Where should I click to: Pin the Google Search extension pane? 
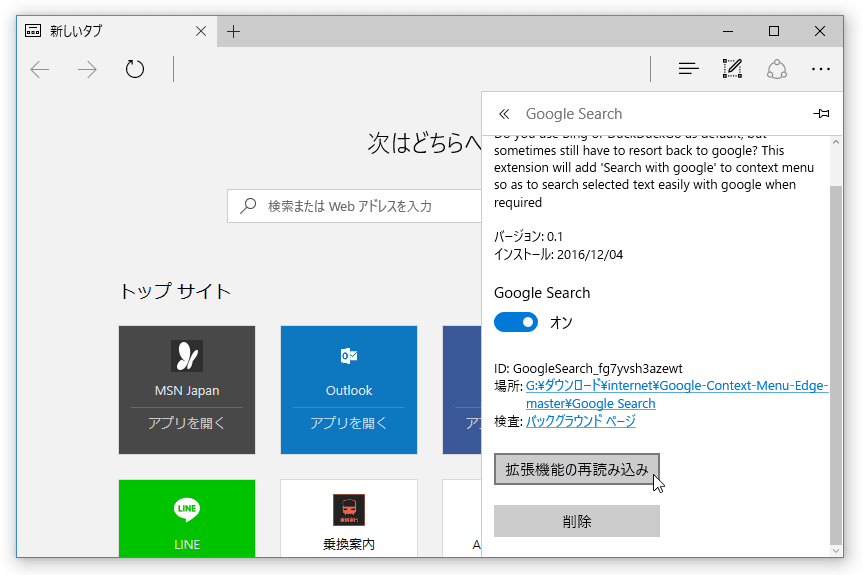821,114
